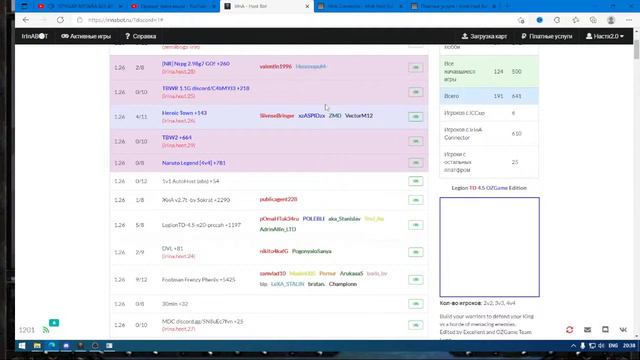Click the Legion TD 4.5 OZGame Edition title
This screenshot has height=360, width=640.
pyautogui.click(x=489, y=188)
